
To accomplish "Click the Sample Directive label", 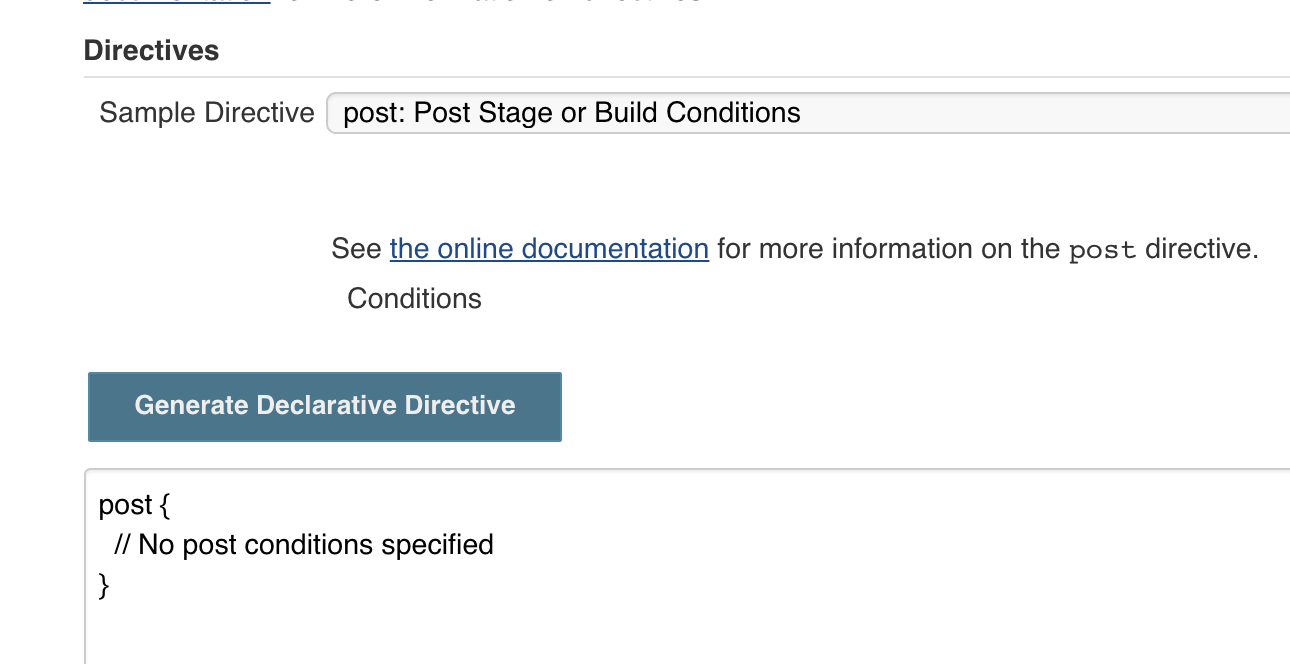I will [206, 113].
